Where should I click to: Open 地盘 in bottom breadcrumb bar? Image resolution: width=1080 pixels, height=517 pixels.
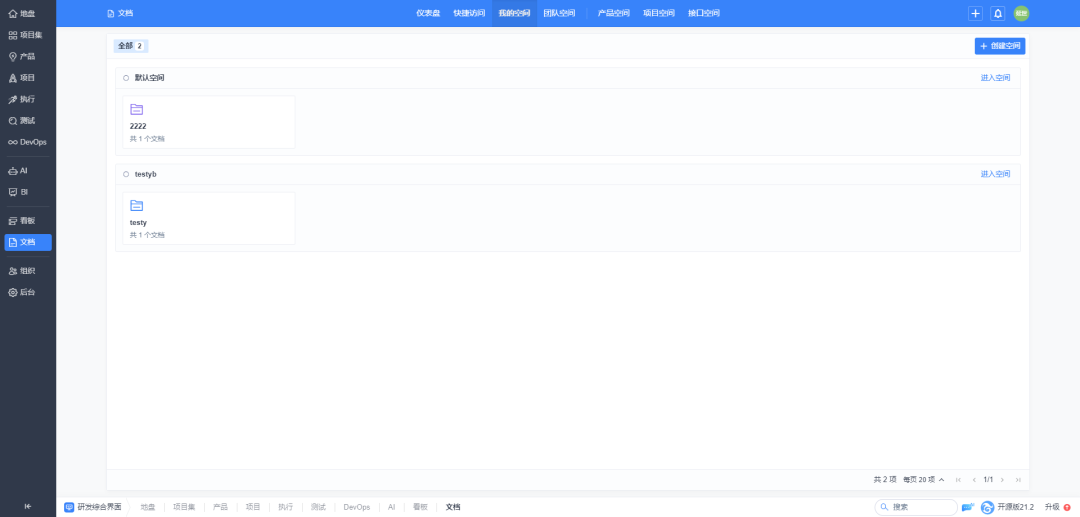148,507
